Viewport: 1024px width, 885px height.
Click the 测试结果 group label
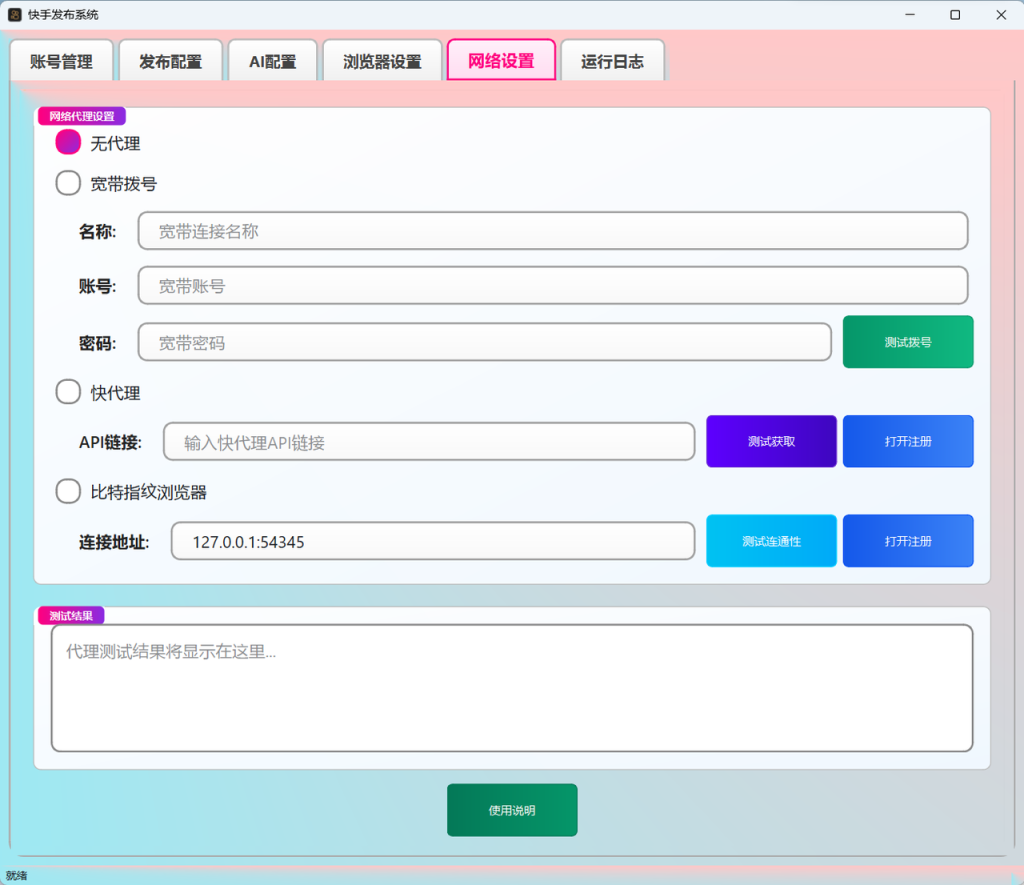click(x=71, y=616)
